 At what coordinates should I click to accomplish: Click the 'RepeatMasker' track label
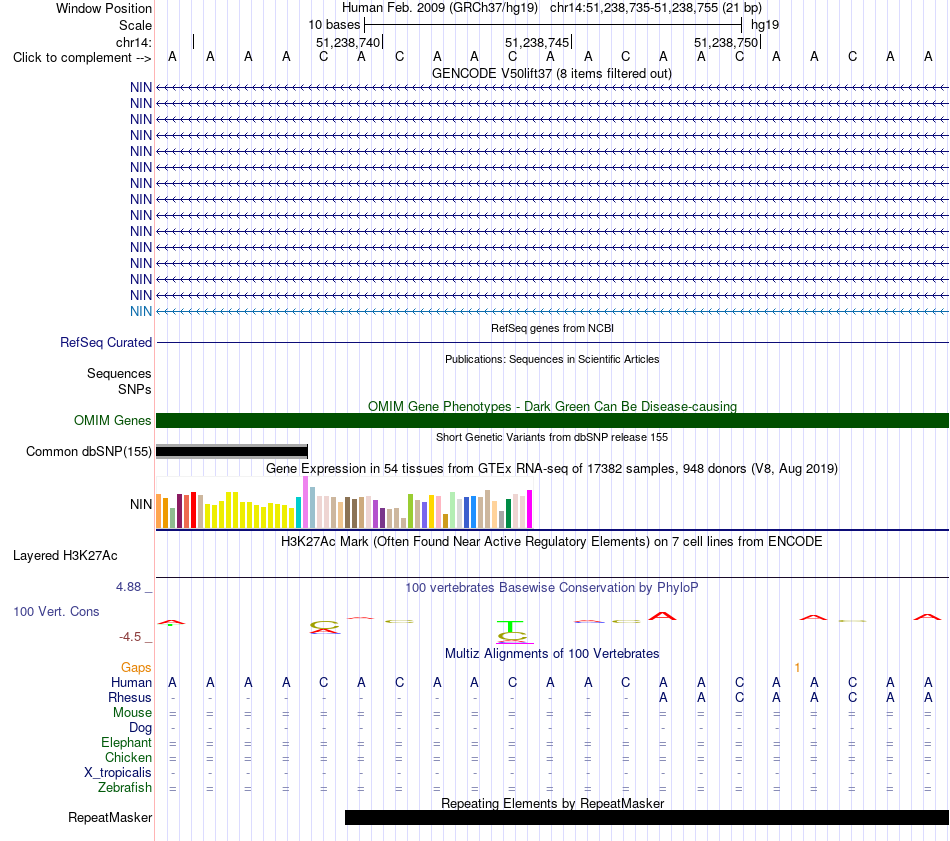coord(110,817)
